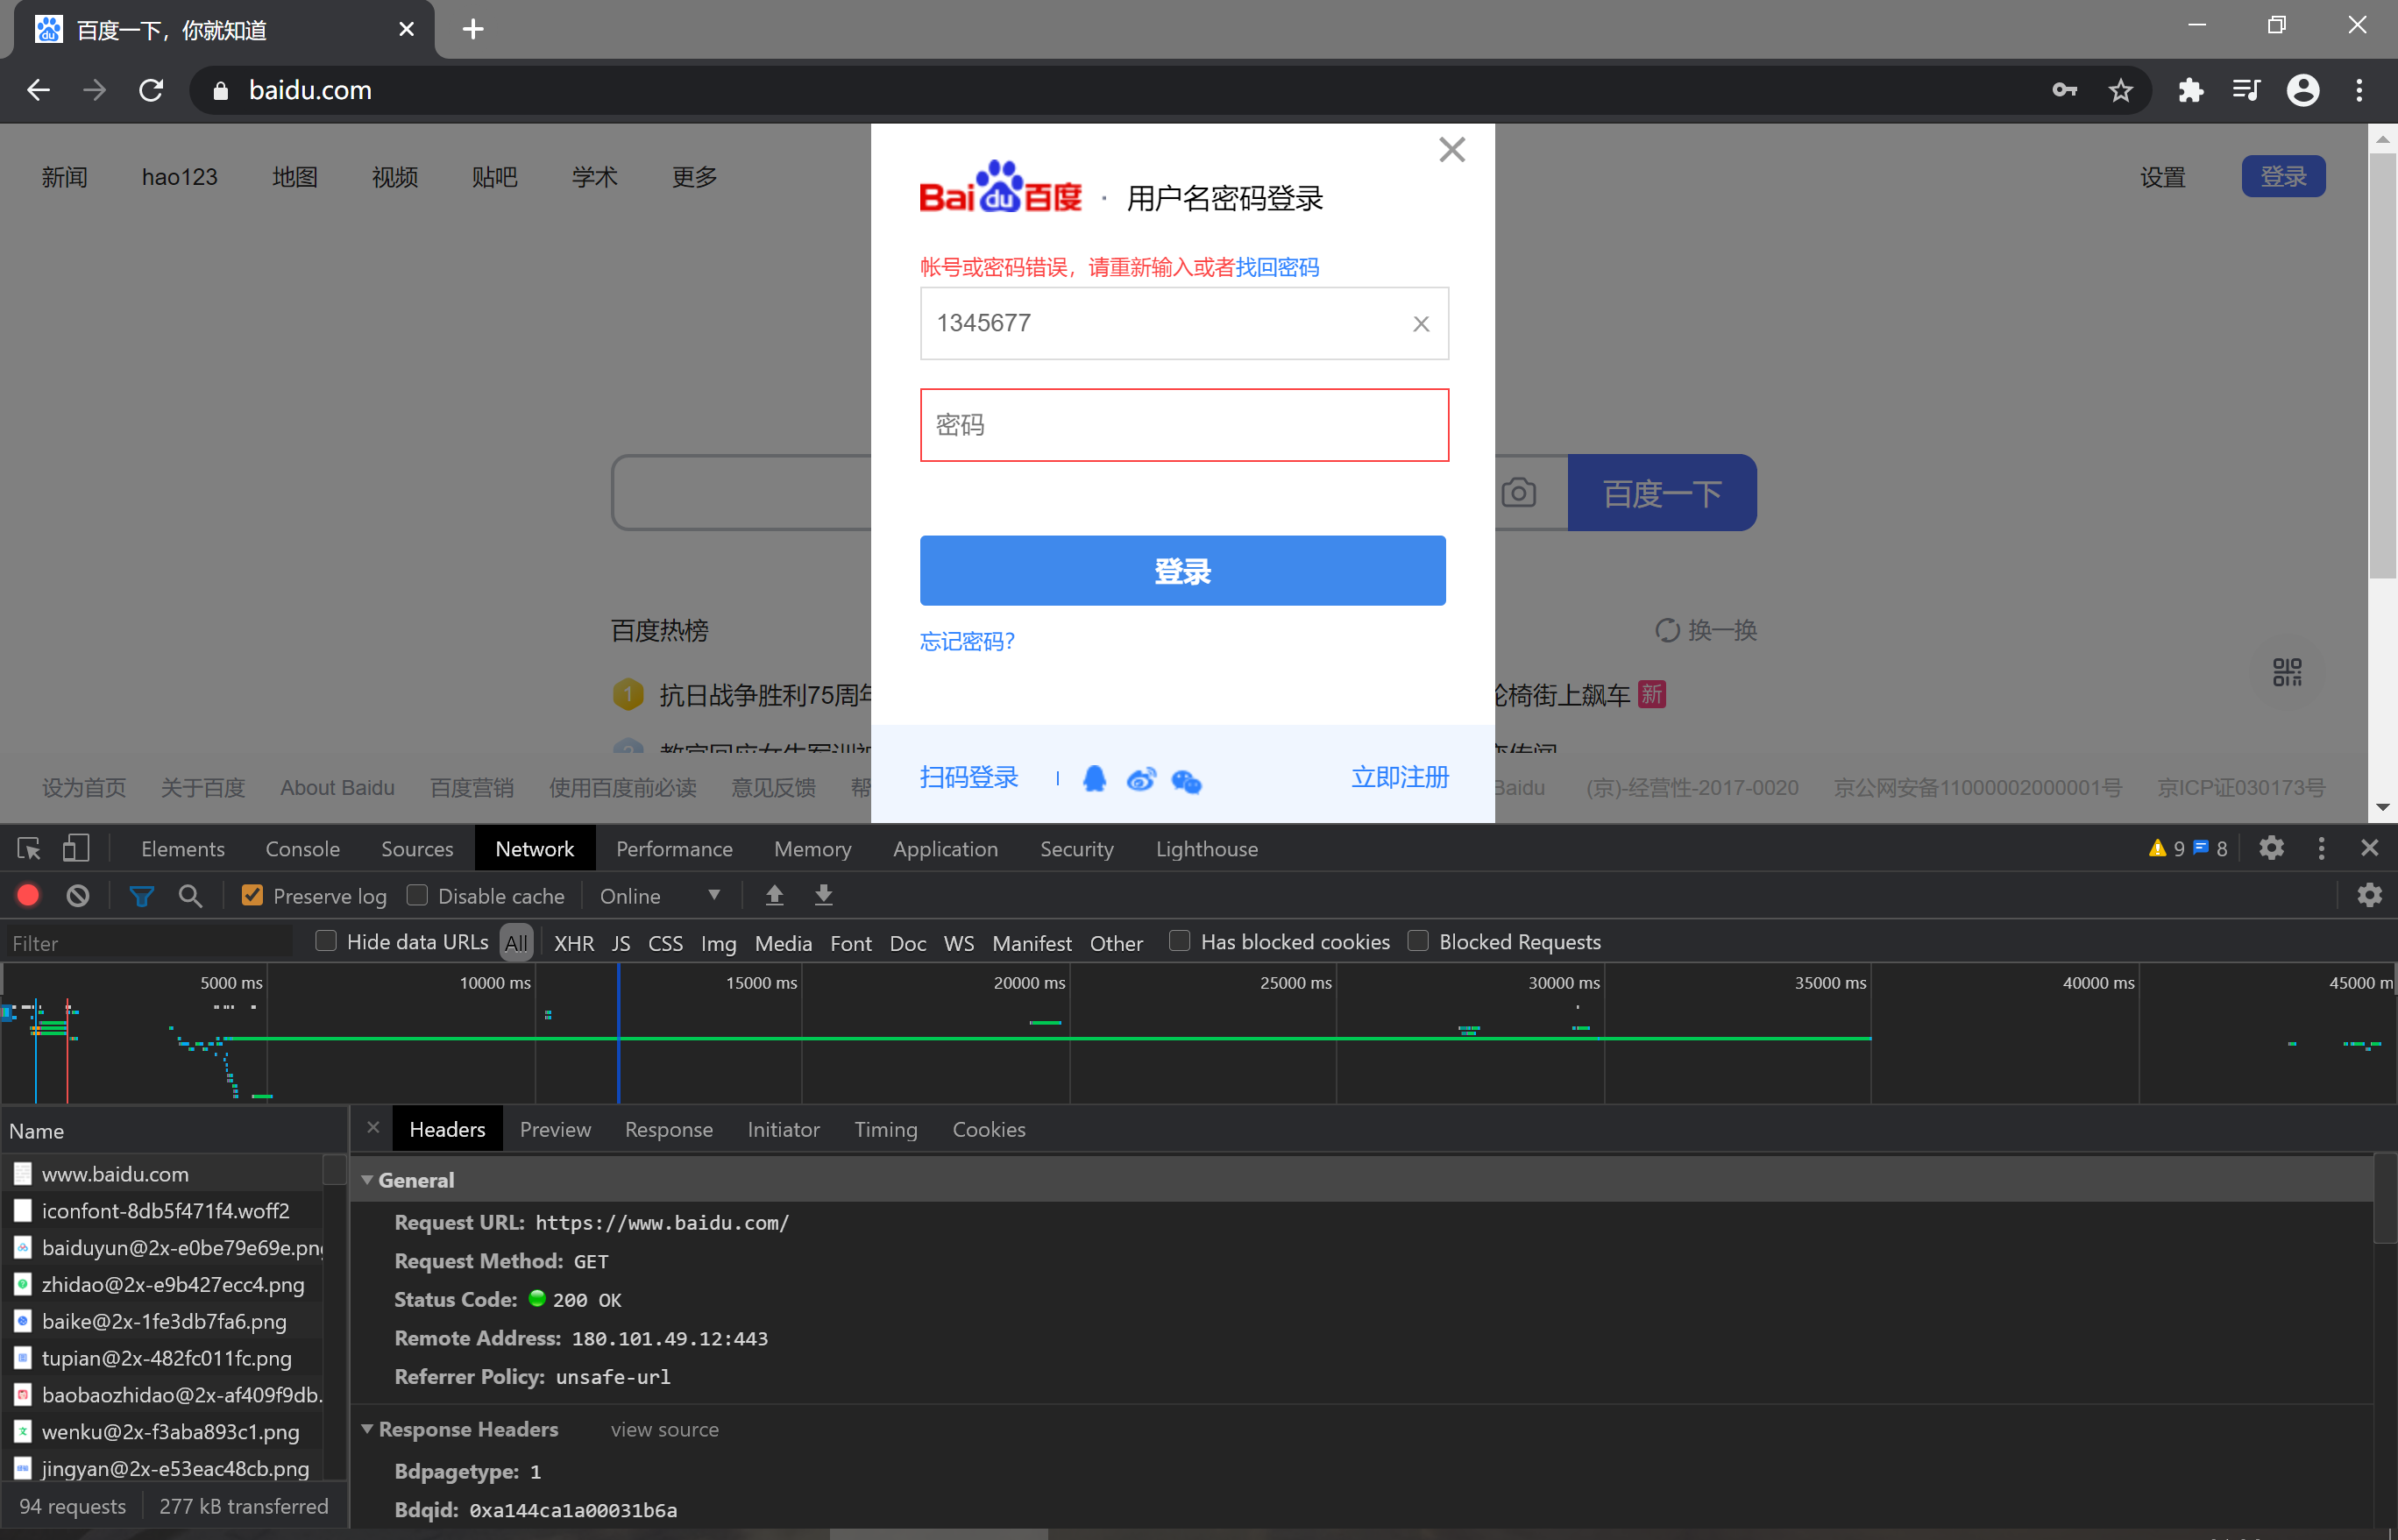Filter requests by XHR type

pos(574,943)
